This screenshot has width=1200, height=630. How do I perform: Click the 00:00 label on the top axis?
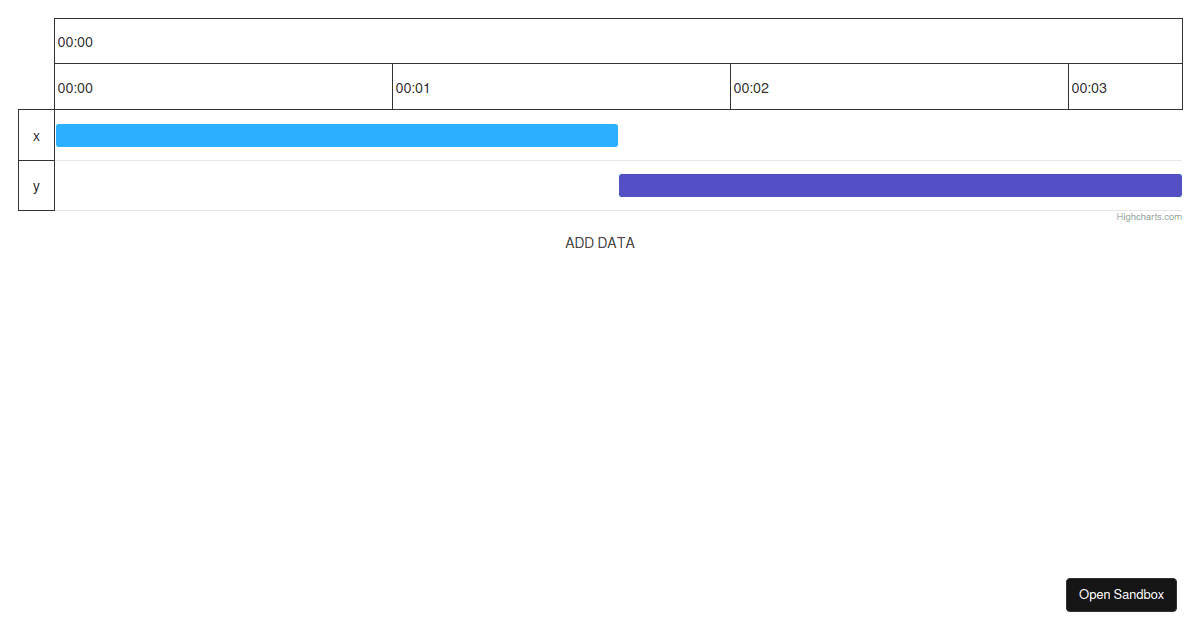click(x=76, y=43)
